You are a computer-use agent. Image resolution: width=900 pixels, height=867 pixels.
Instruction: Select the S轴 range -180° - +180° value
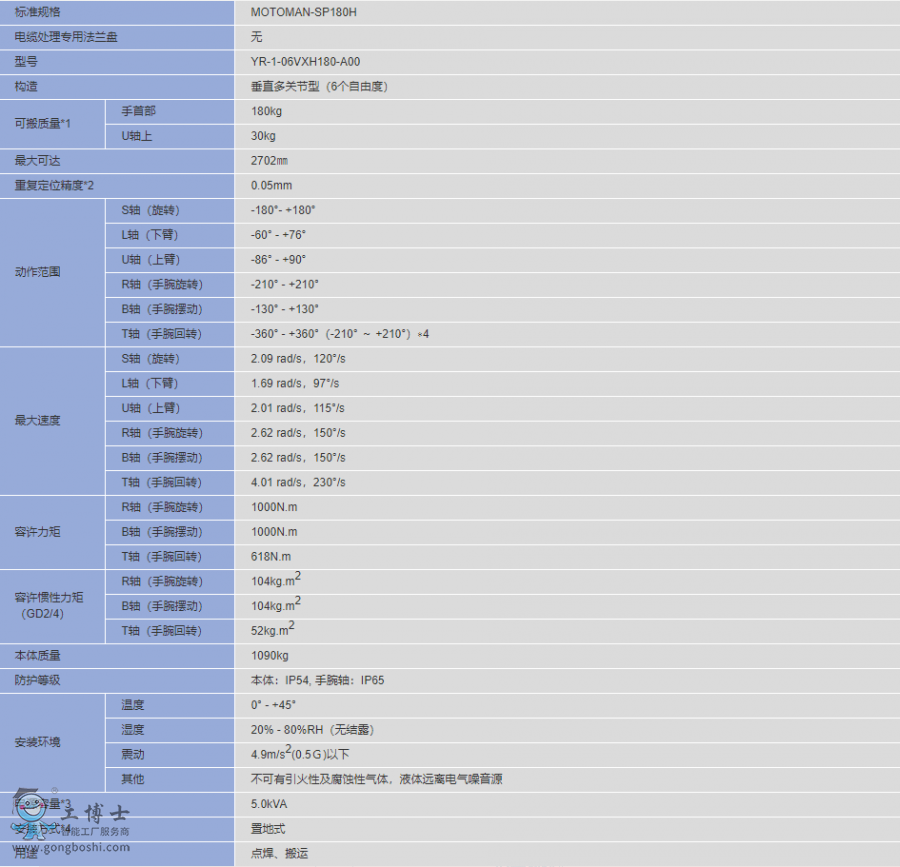(283, 210)
